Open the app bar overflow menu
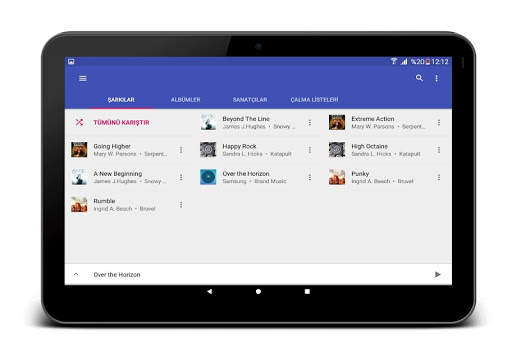The image size is (512, 361). 436,78
